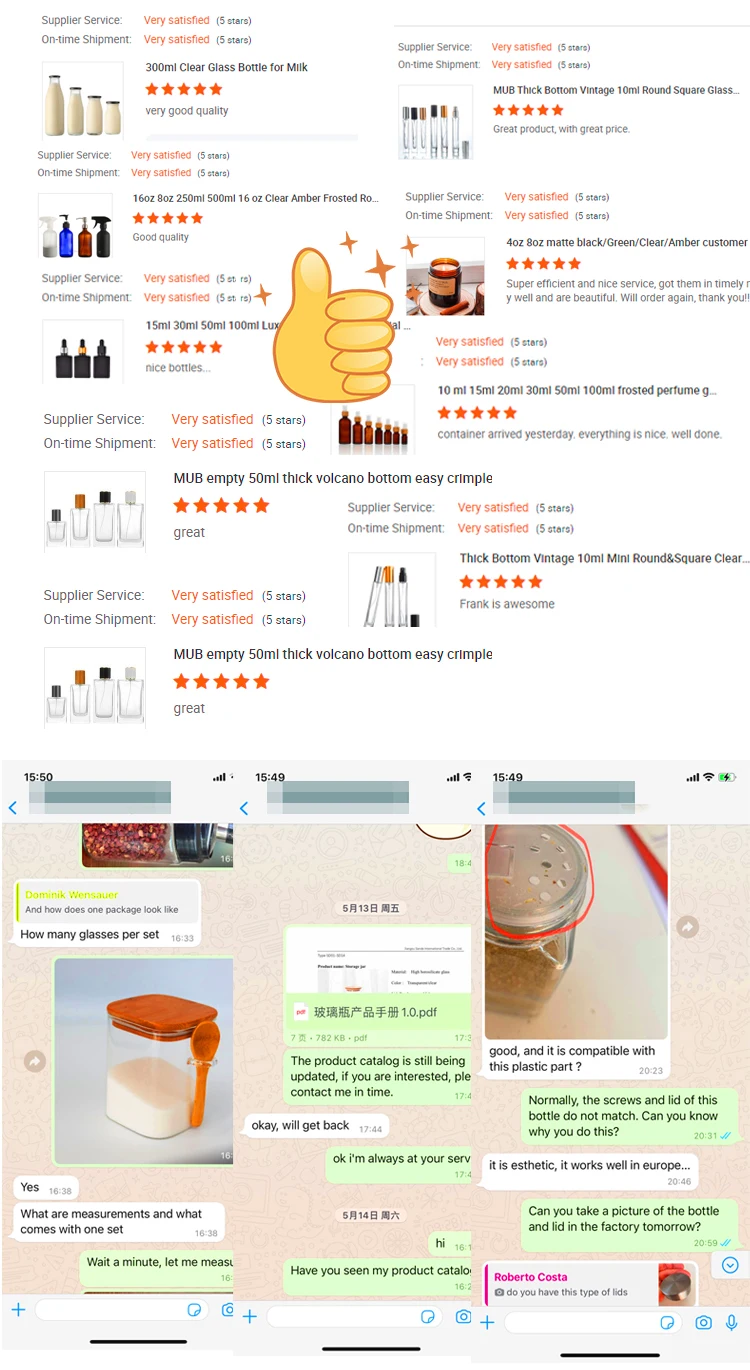Open the camera icon in the right chat
The image size is (750, 1370).
[704, 1322]
